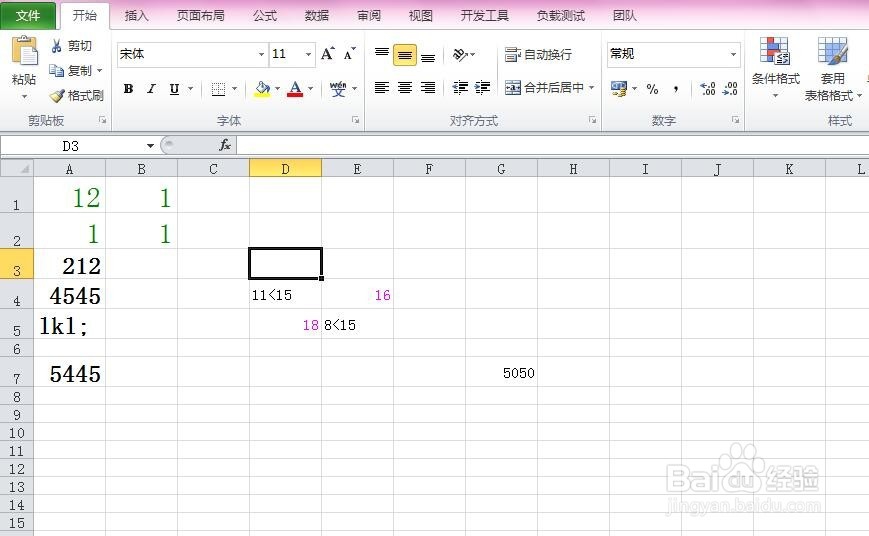Open the Alignment group dialog launcher
The width and height of the screenshot is (869, 536).
click(x=592, y=120)
